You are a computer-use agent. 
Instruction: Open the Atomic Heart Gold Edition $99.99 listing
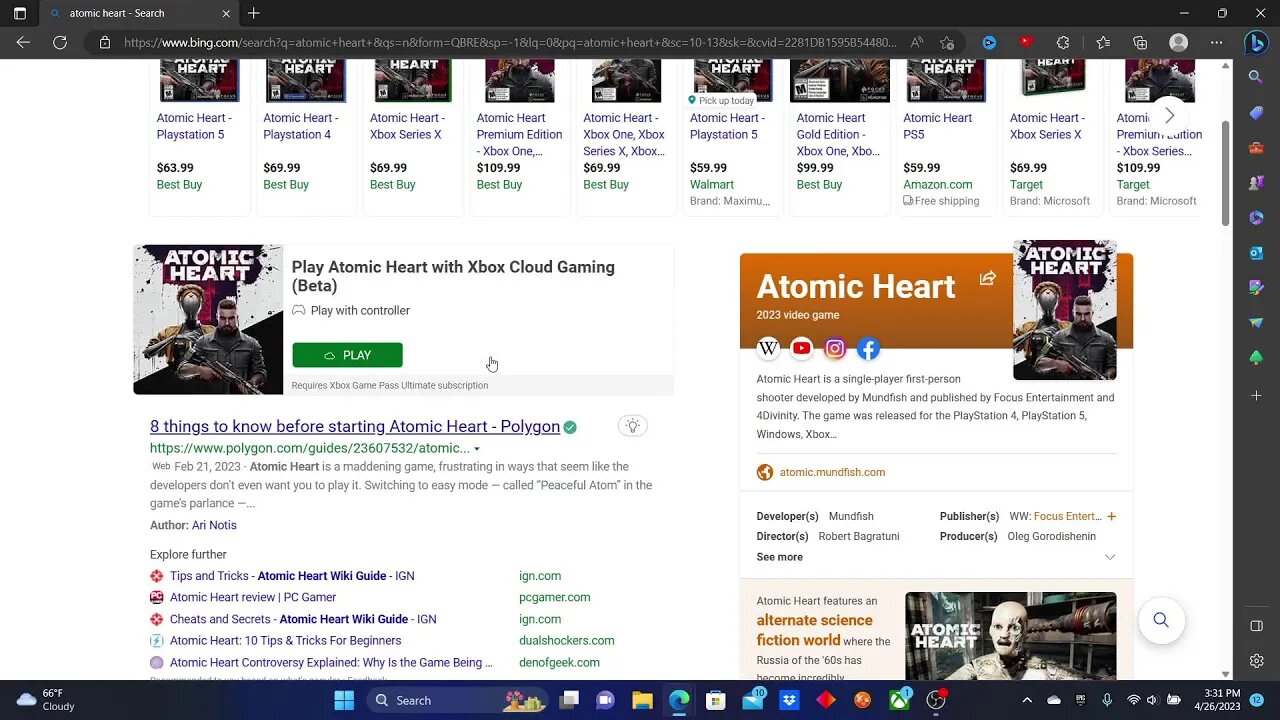[x=840, y=135]
